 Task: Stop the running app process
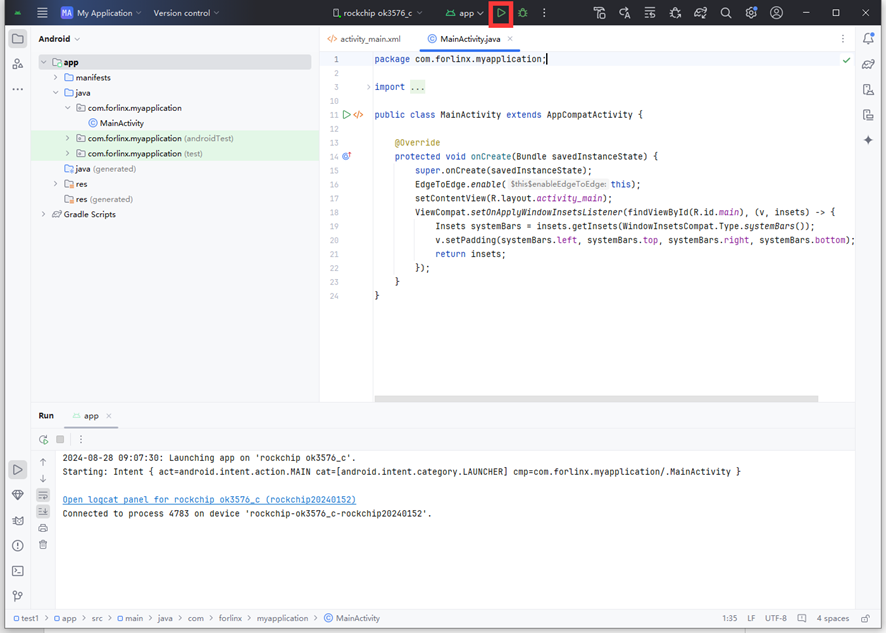(x=60, y=439)
